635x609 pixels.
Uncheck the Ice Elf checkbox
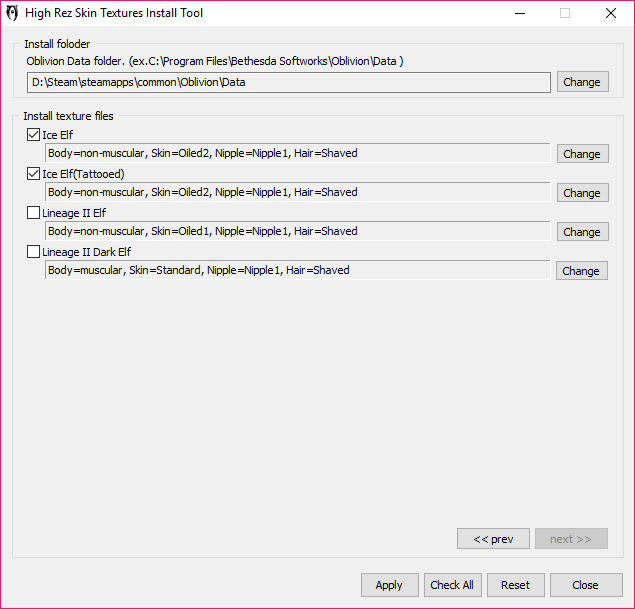34,135
